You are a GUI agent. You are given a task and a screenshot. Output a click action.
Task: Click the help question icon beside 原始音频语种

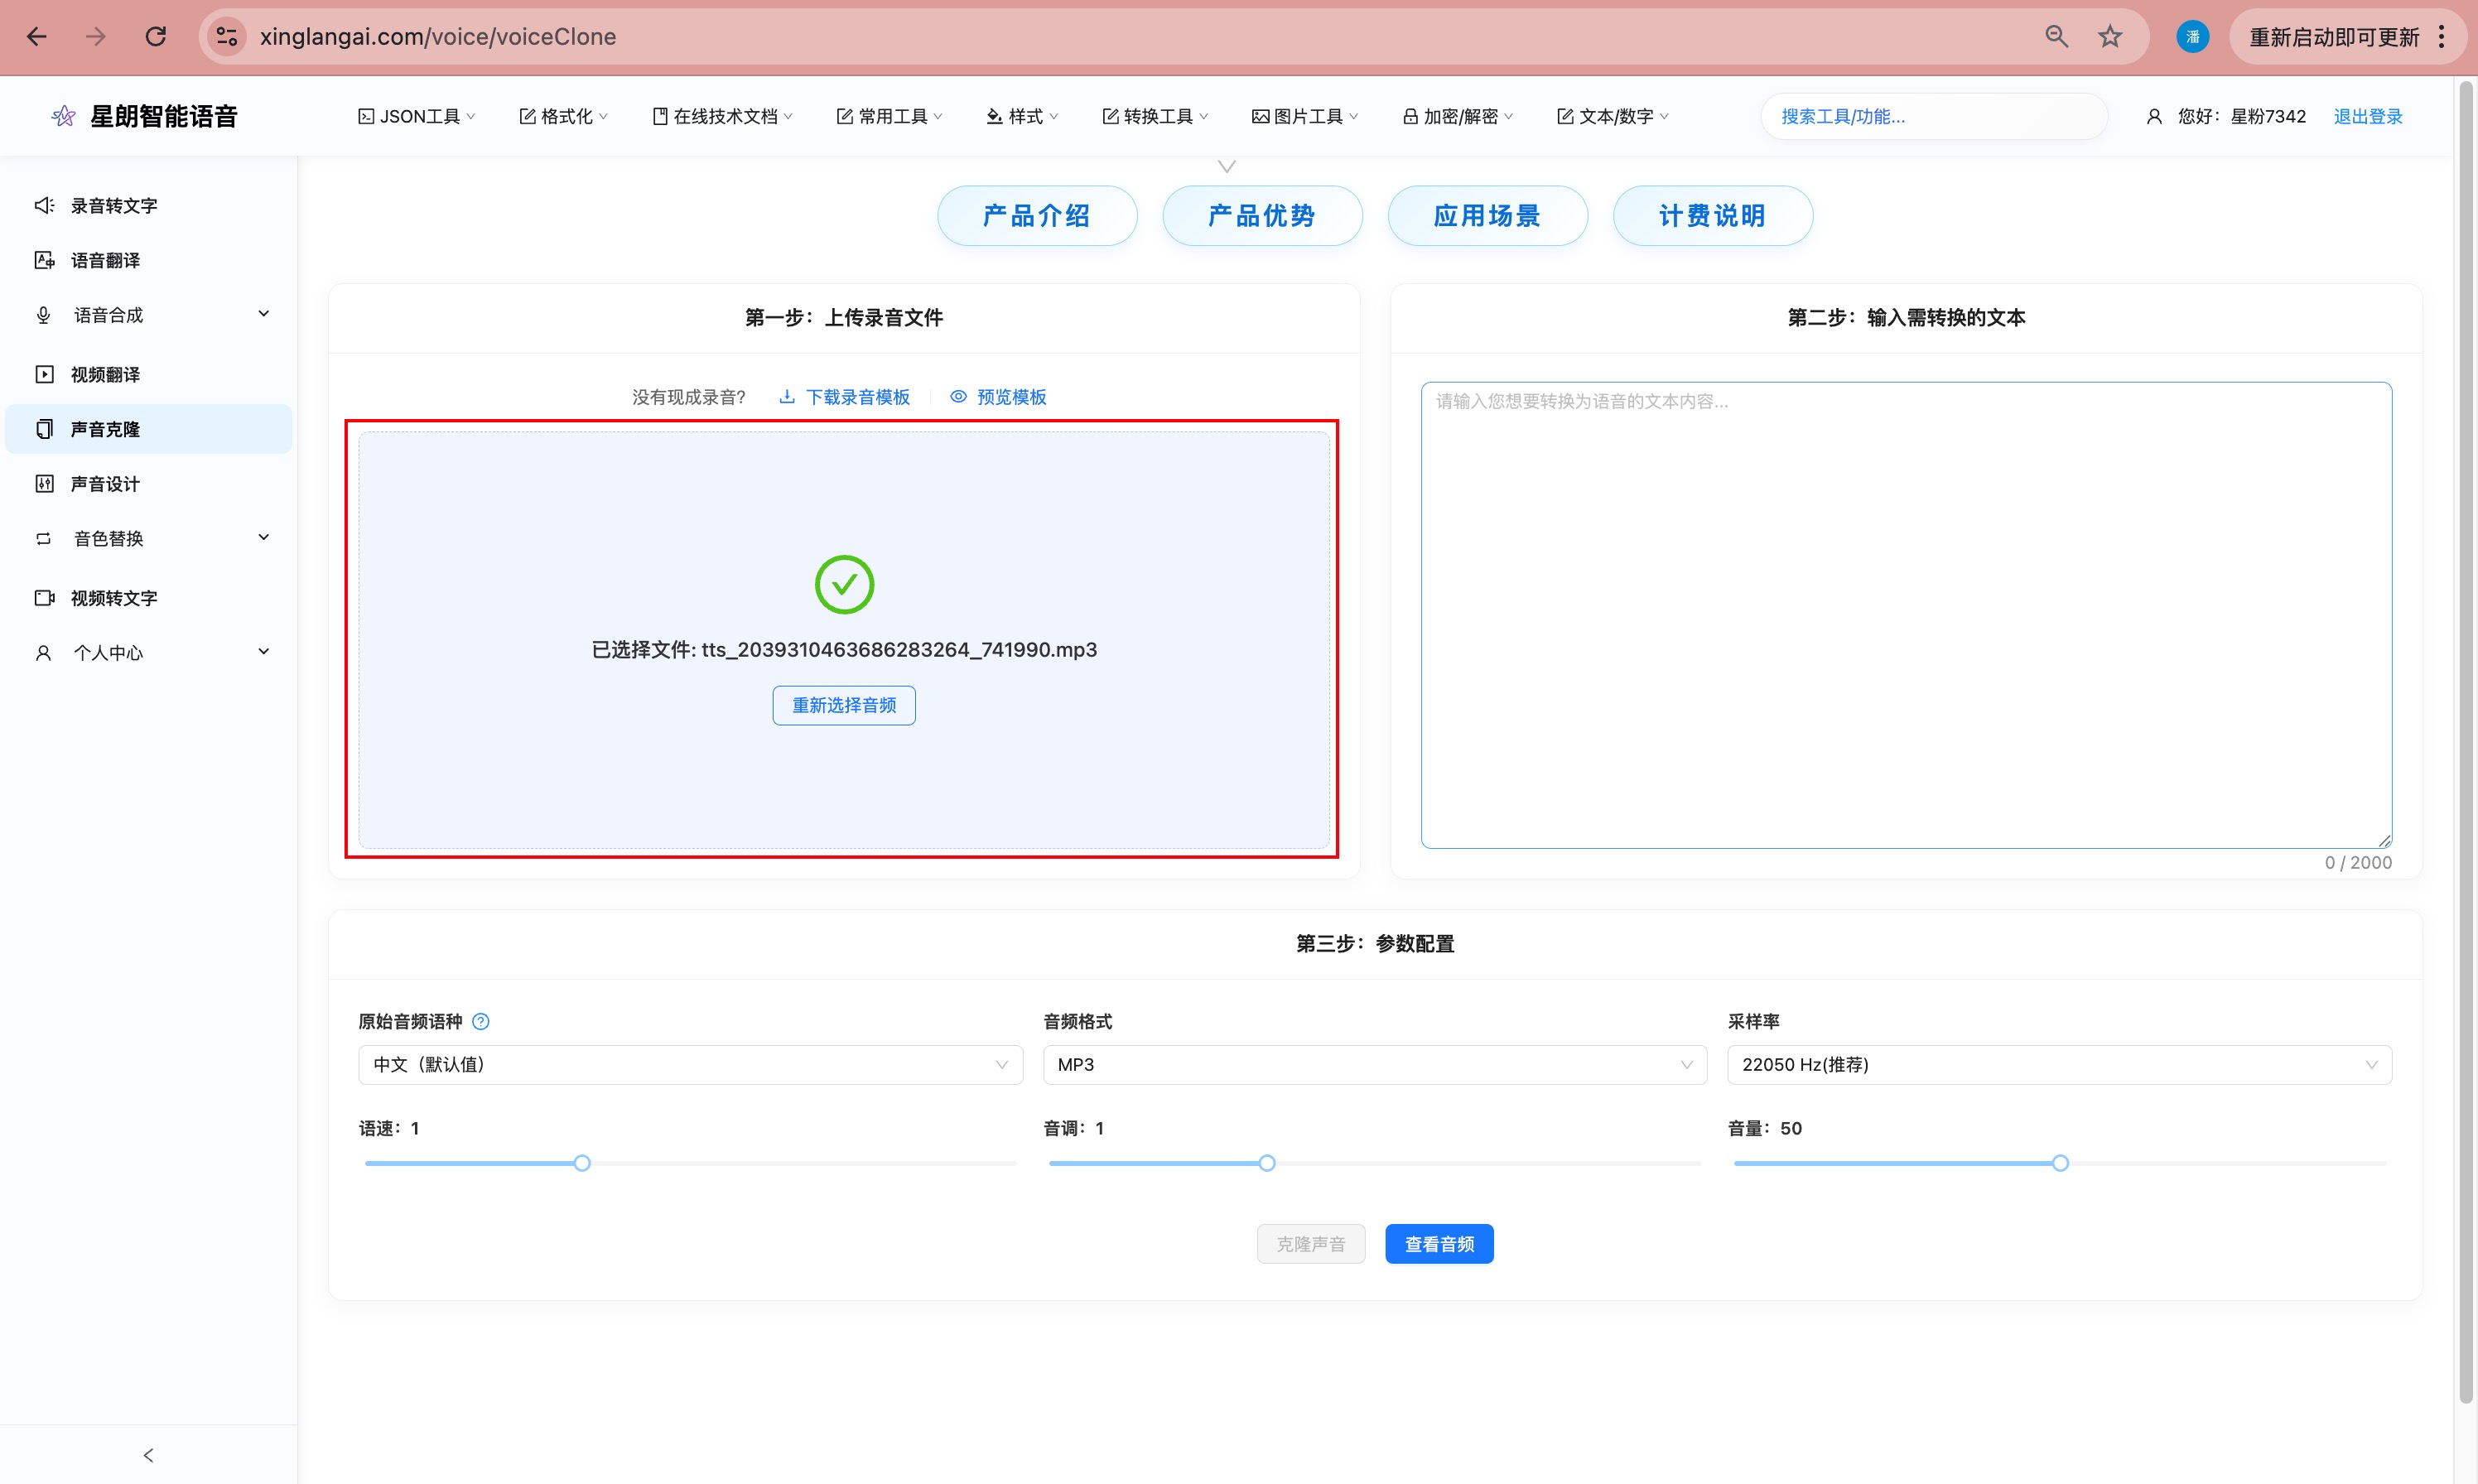[x=480, y=1021]
